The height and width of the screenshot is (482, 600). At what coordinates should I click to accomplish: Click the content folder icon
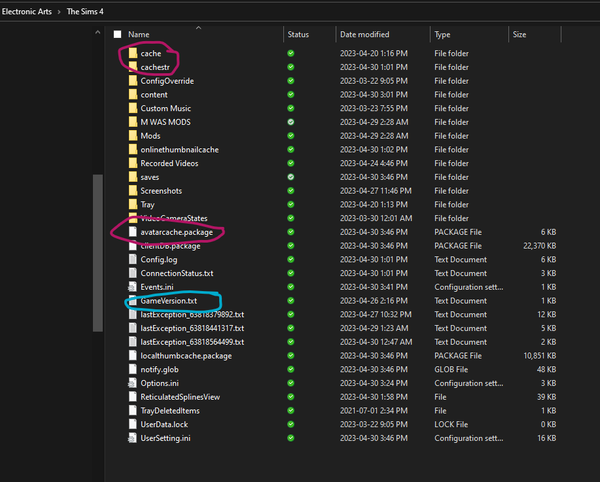(133, 94)
